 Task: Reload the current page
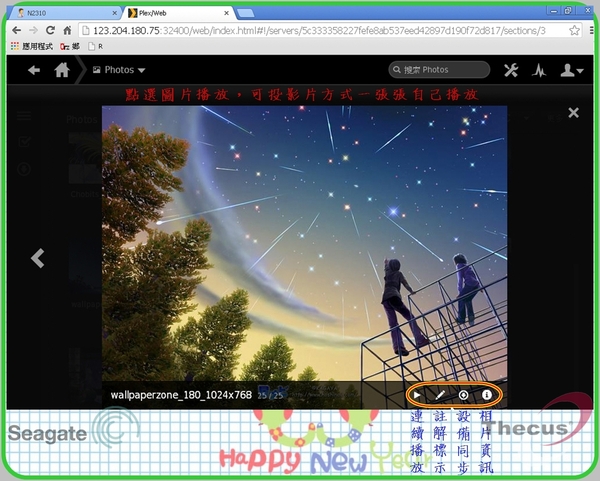click(51, 30)
